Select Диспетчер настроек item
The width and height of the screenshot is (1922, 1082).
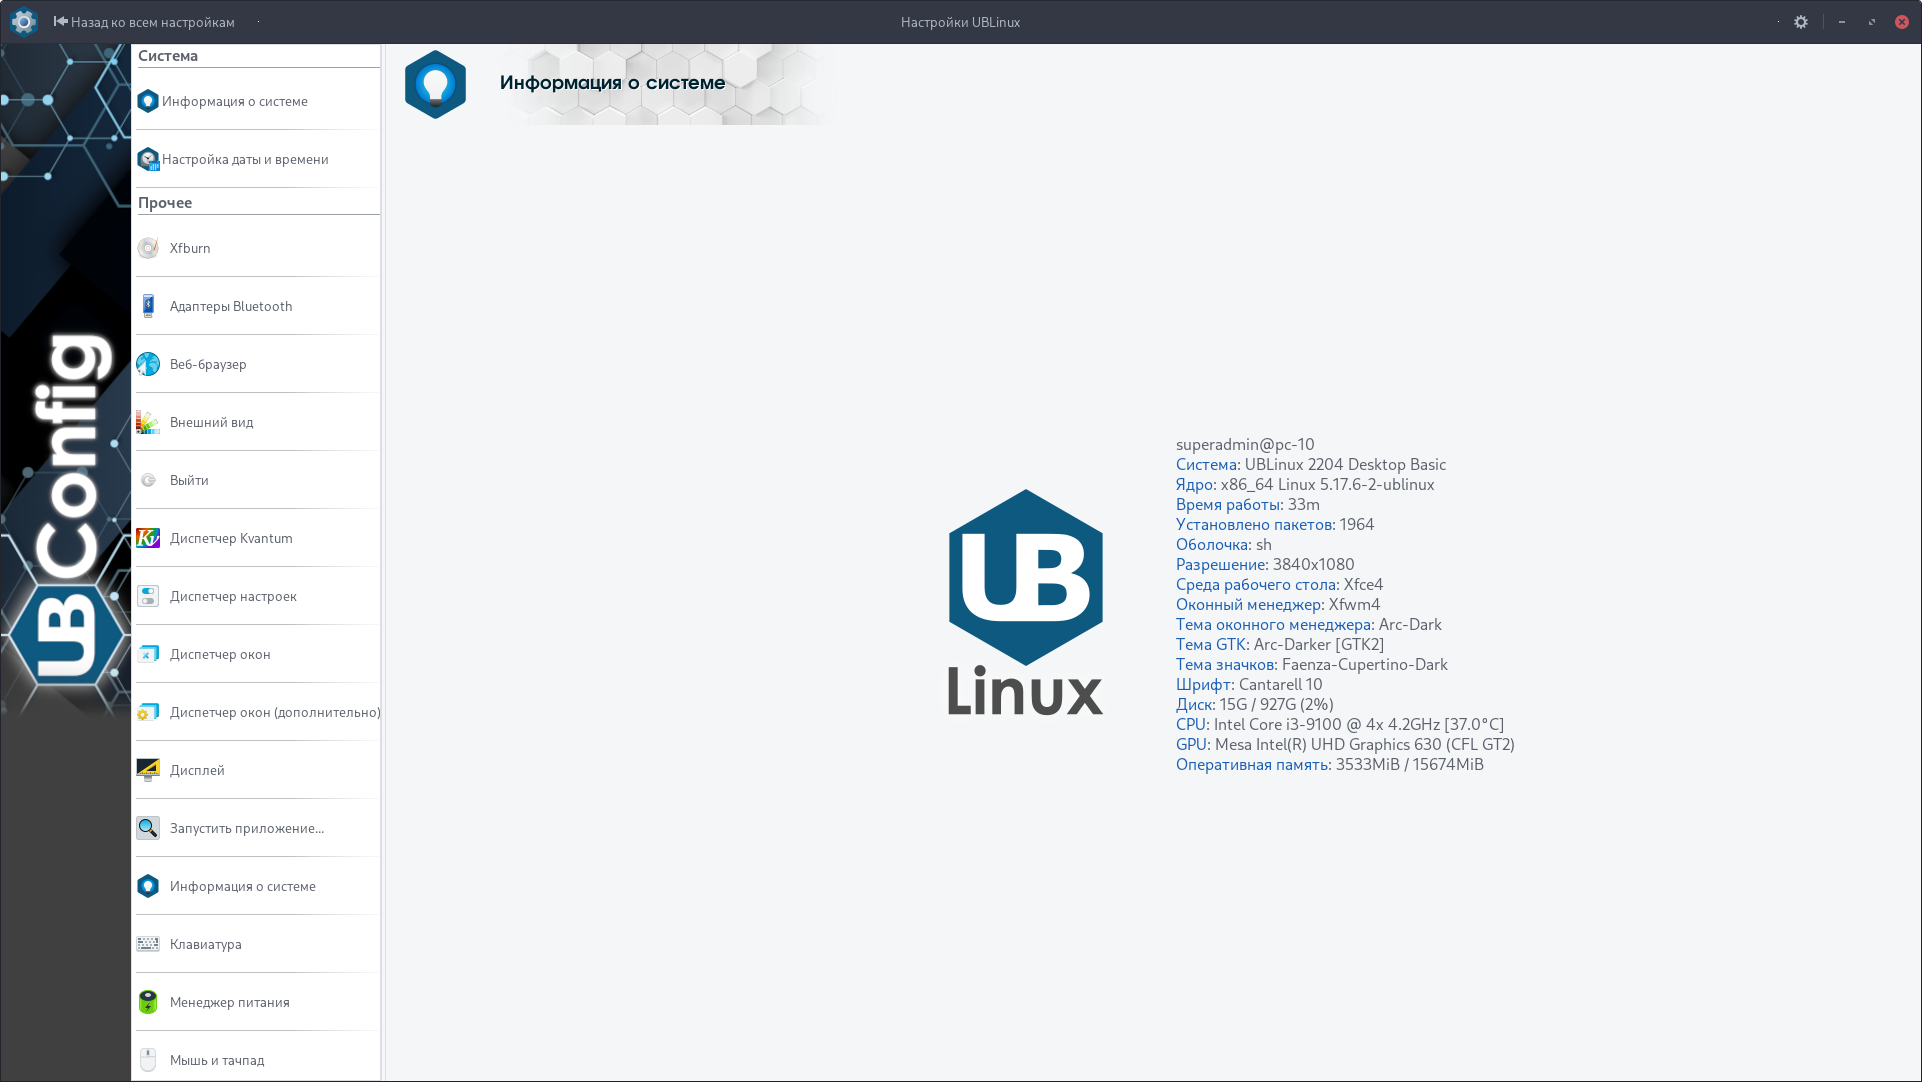click(x=233, y=596)
